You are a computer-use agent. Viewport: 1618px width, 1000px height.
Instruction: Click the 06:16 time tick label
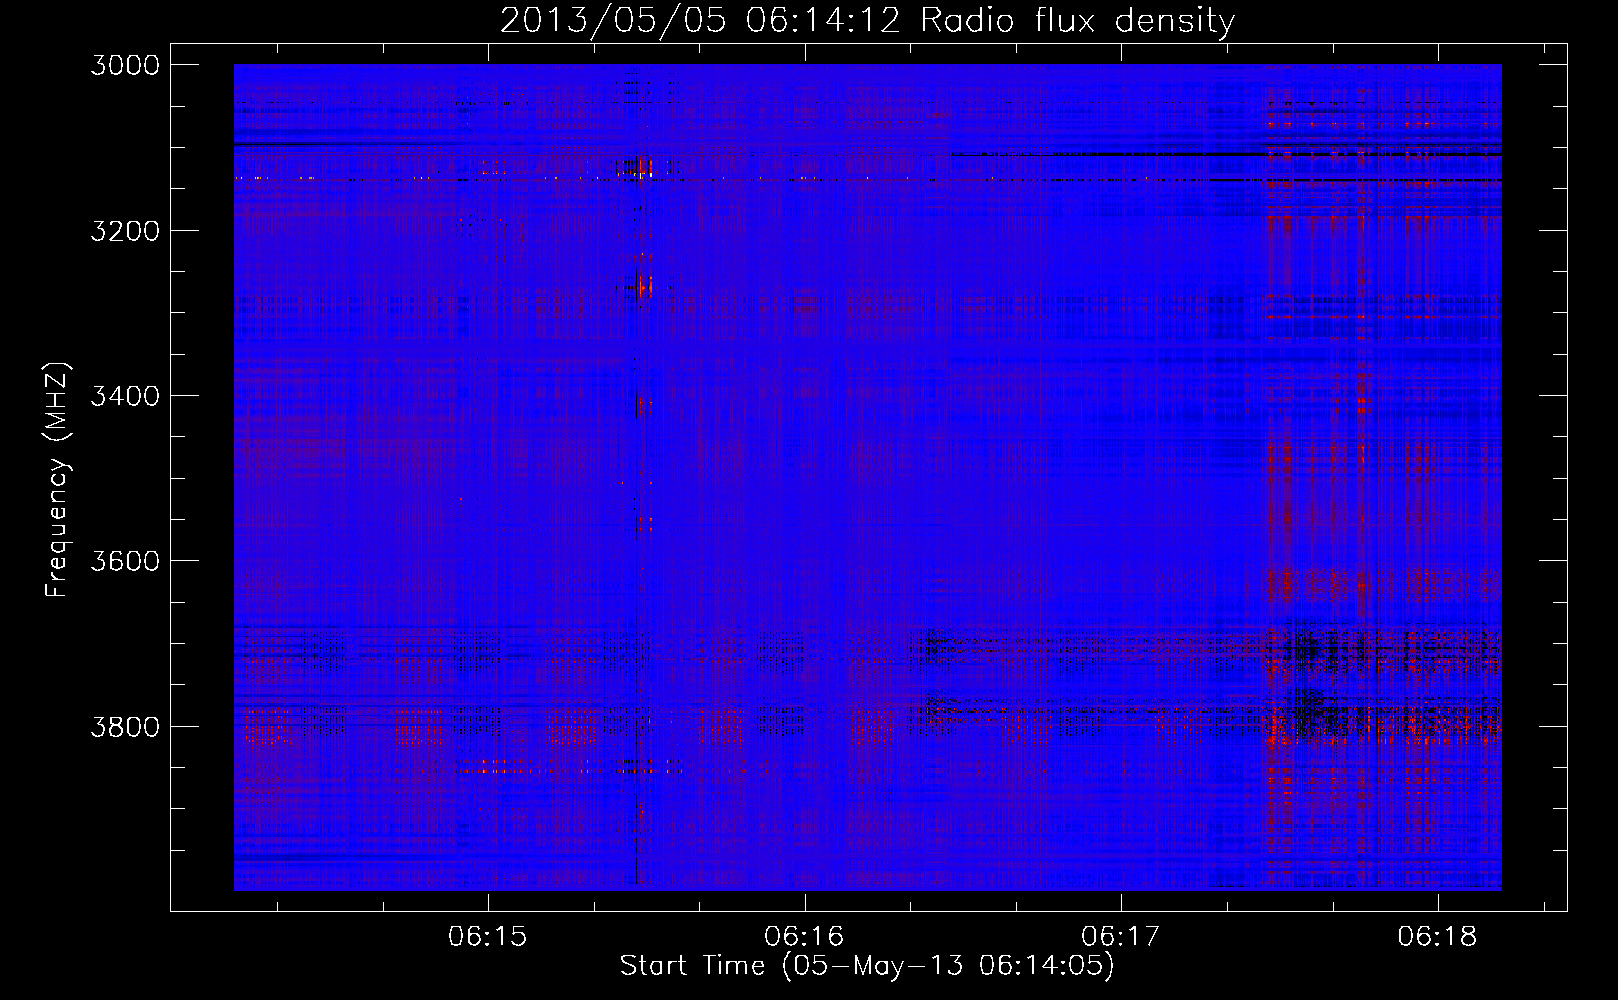(x=804, y=937)
